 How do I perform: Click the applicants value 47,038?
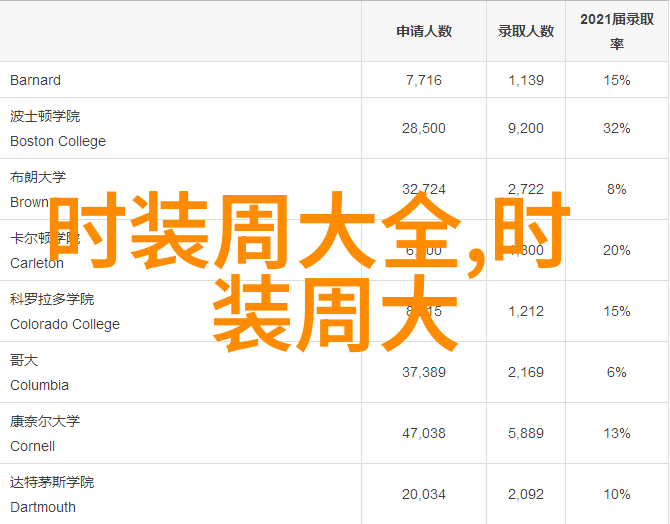424,433
